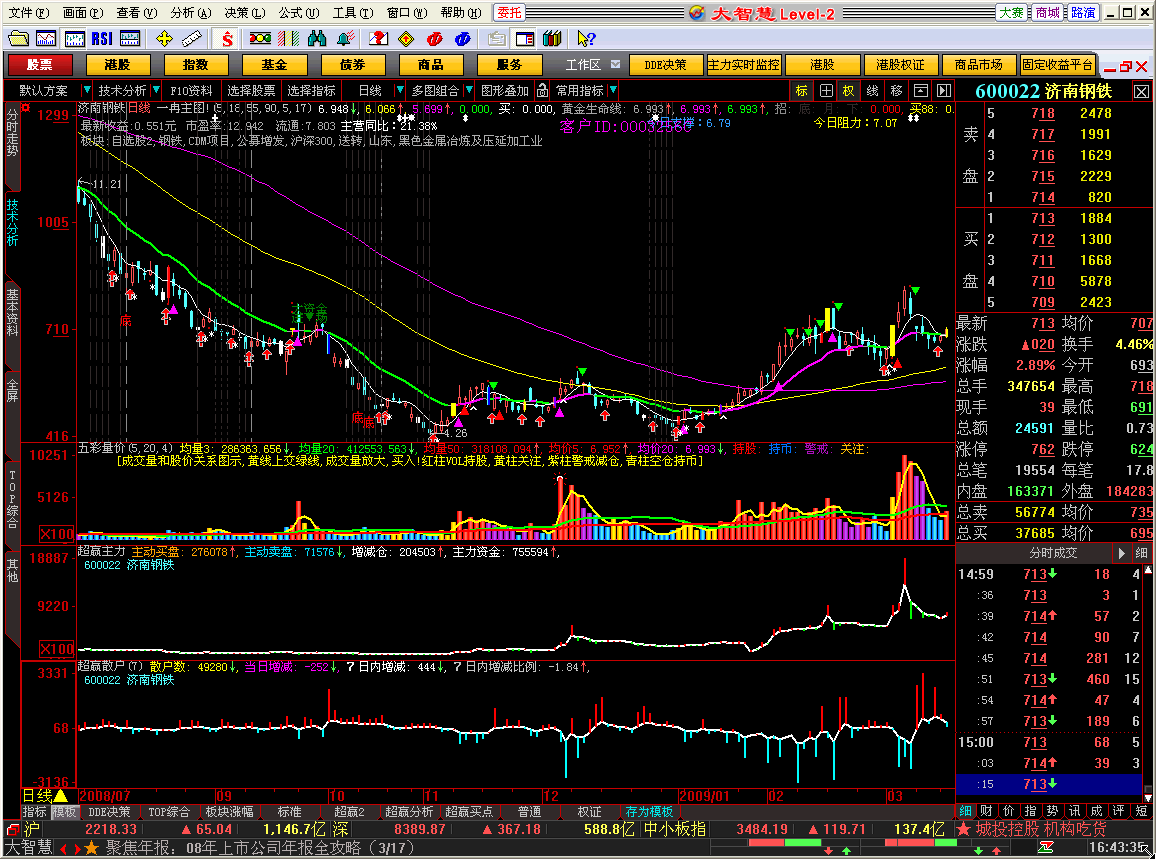Click the panel layout window icon
This screenshot has width=1156, height=859.
click(524, 38)
